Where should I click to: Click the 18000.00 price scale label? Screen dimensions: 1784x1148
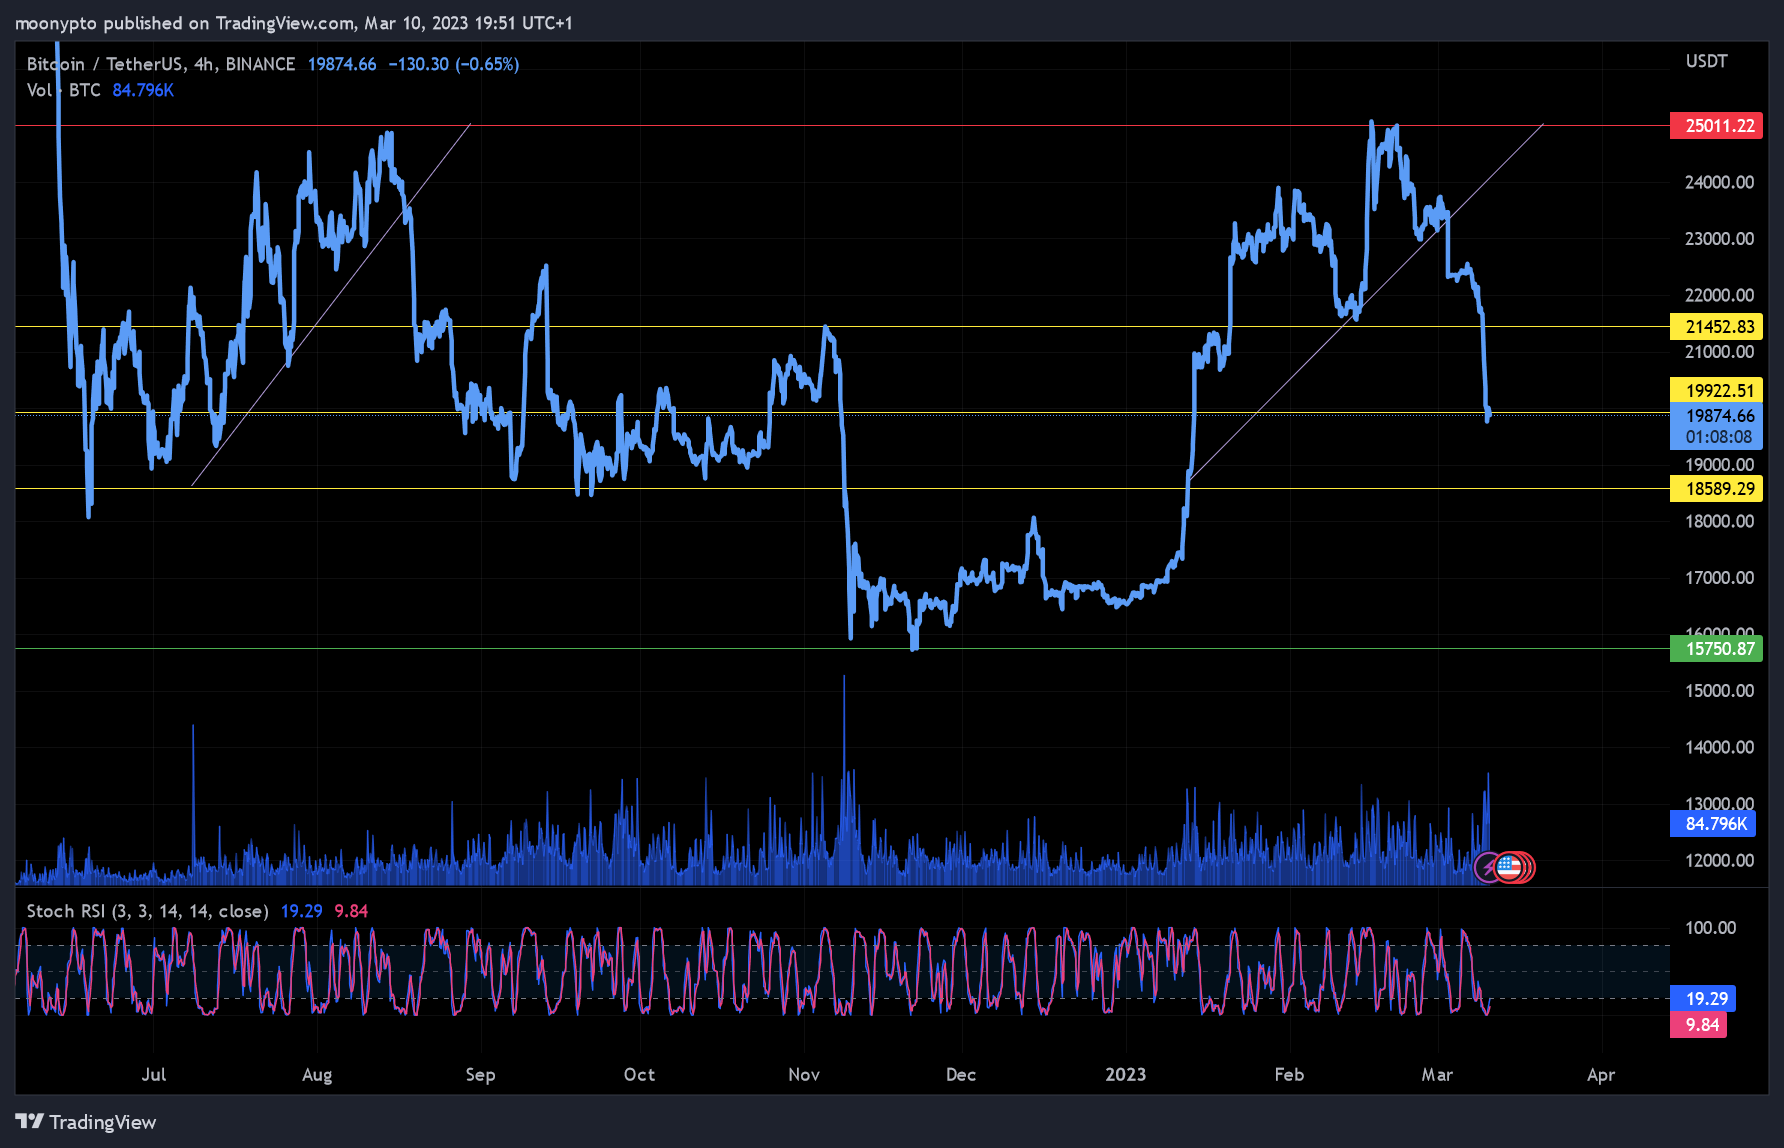(x=1720, y=521)
